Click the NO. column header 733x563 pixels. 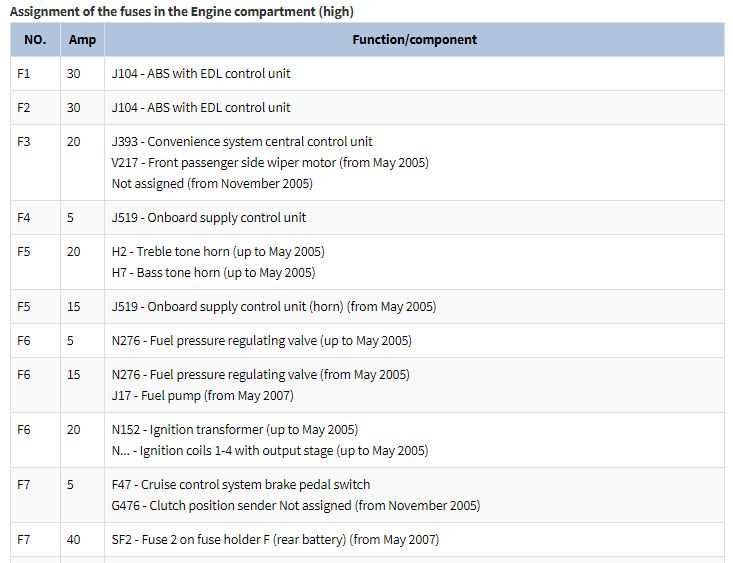(x=35, y=40)
